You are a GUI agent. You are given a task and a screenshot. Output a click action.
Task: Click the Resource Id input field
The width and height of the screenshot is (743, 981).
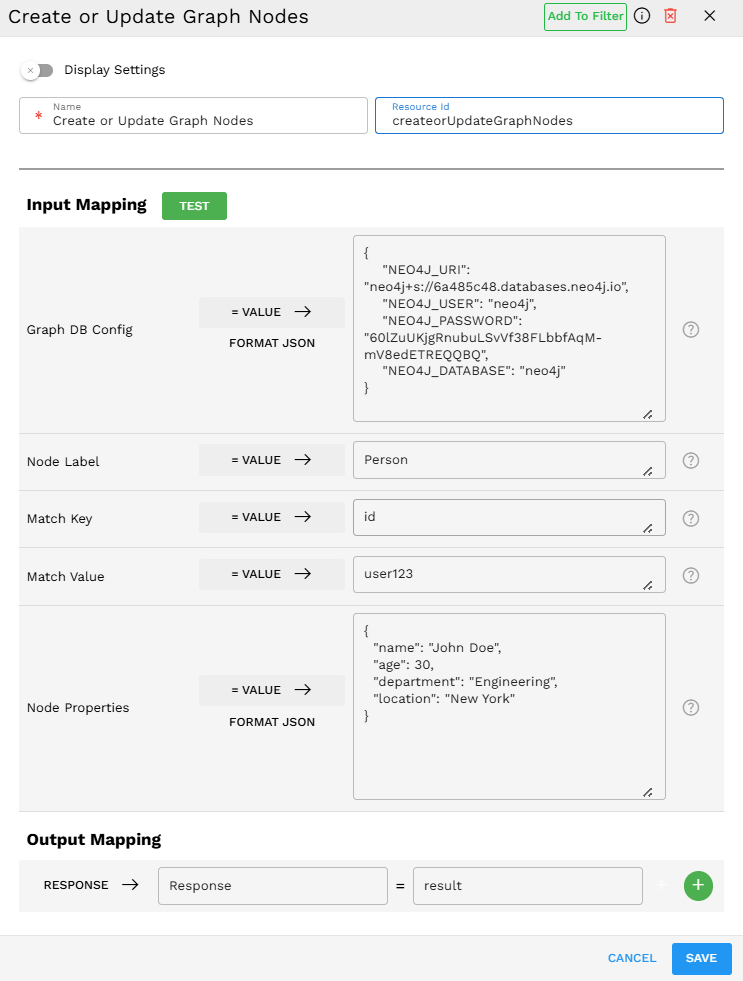[549, 120]
